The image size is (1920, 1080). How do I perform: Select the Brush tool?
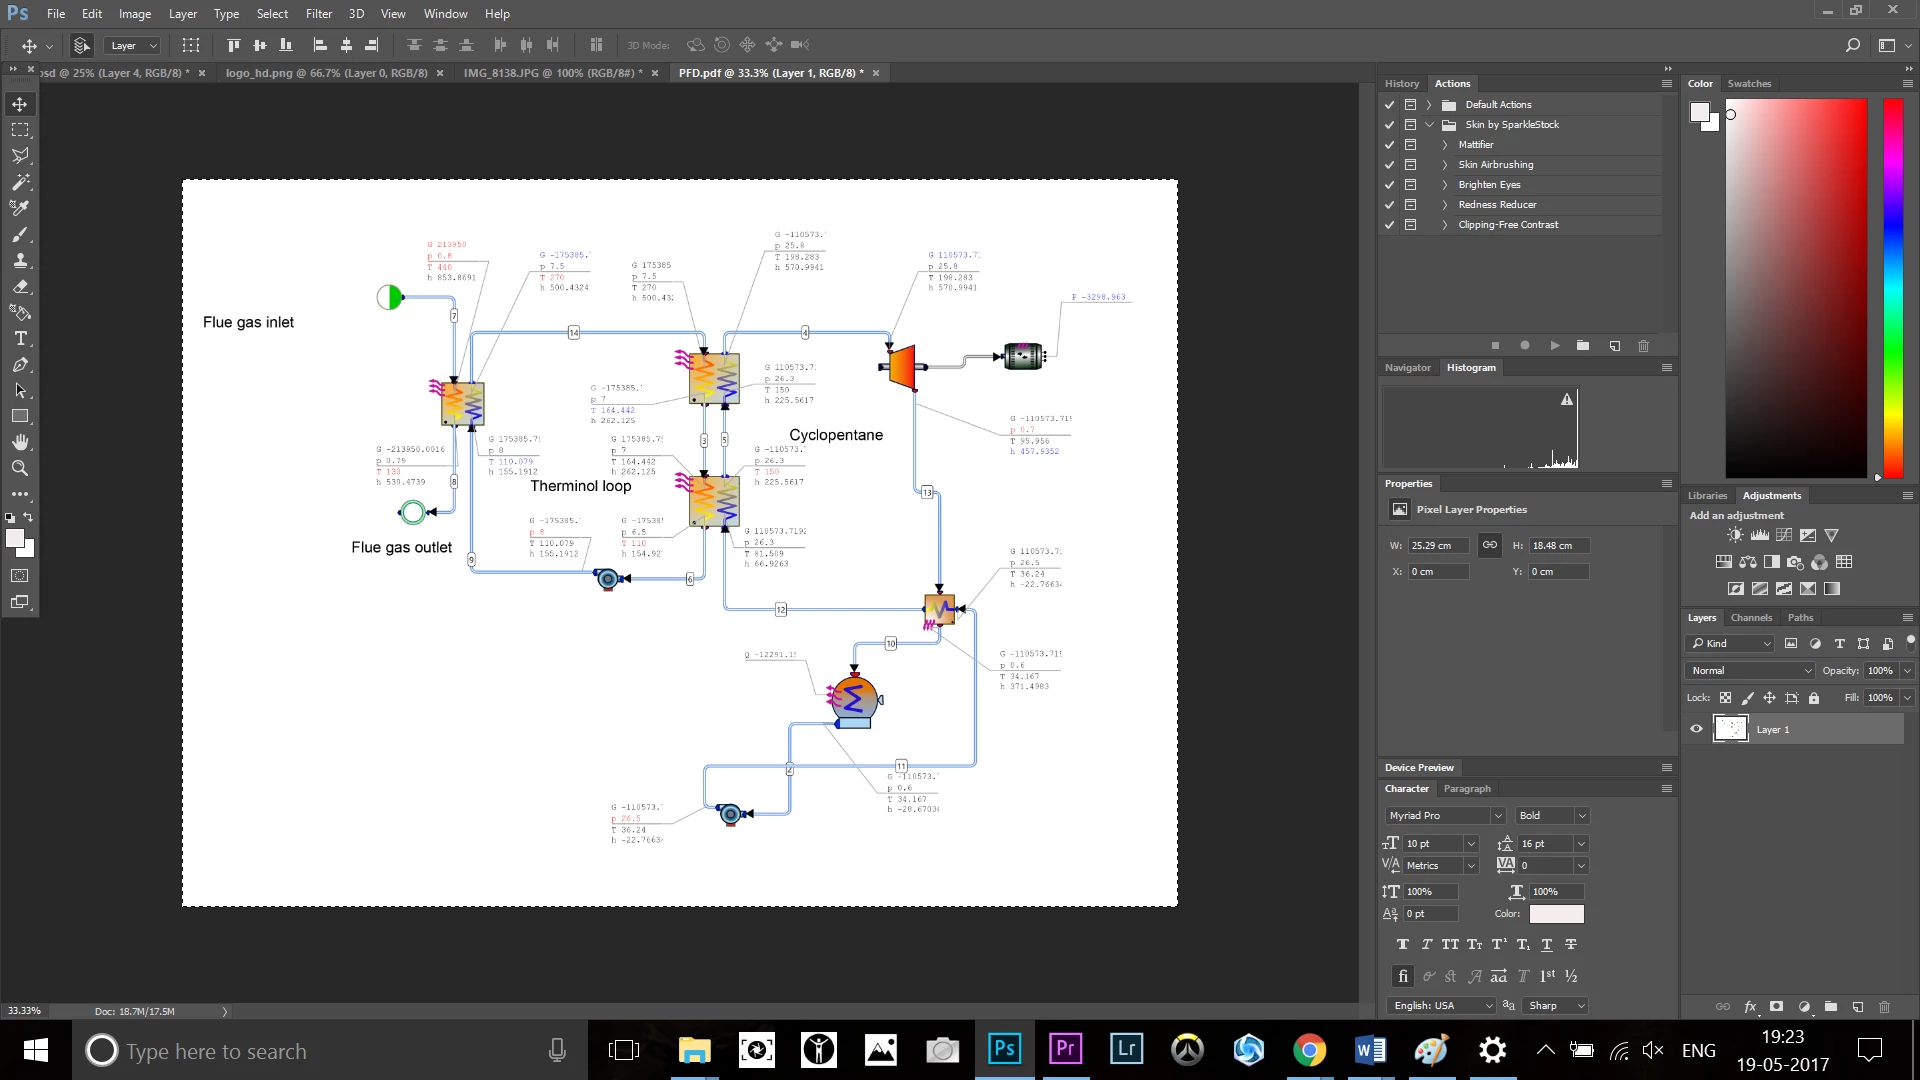tap(20, 234)
